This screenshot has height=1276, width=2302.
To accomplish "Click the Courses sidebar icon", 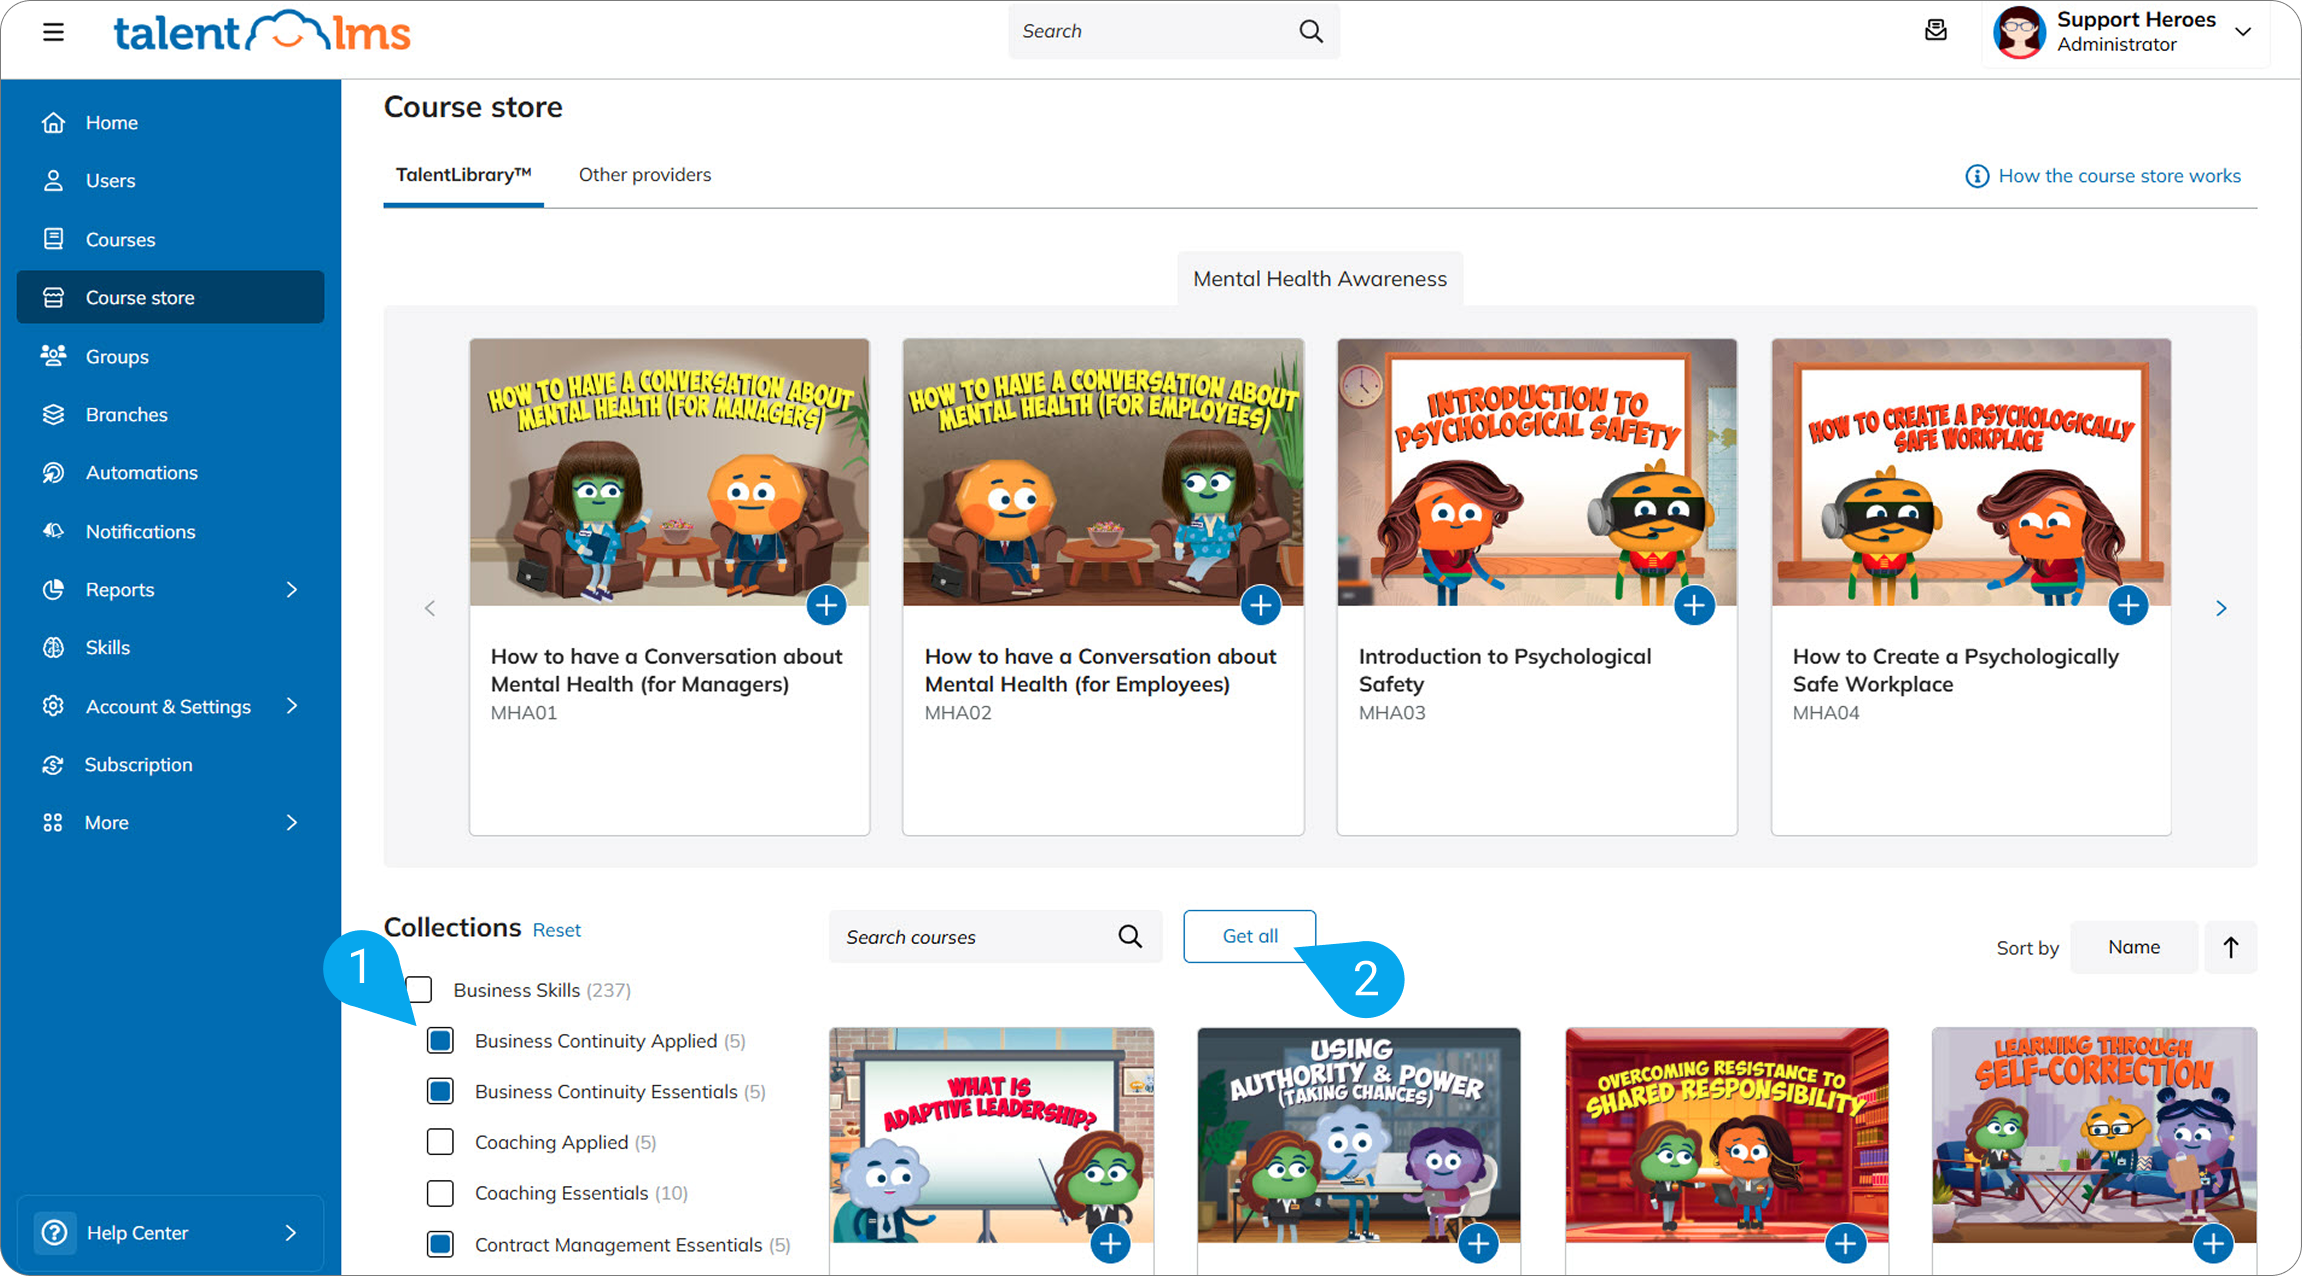I will [54, 239].
